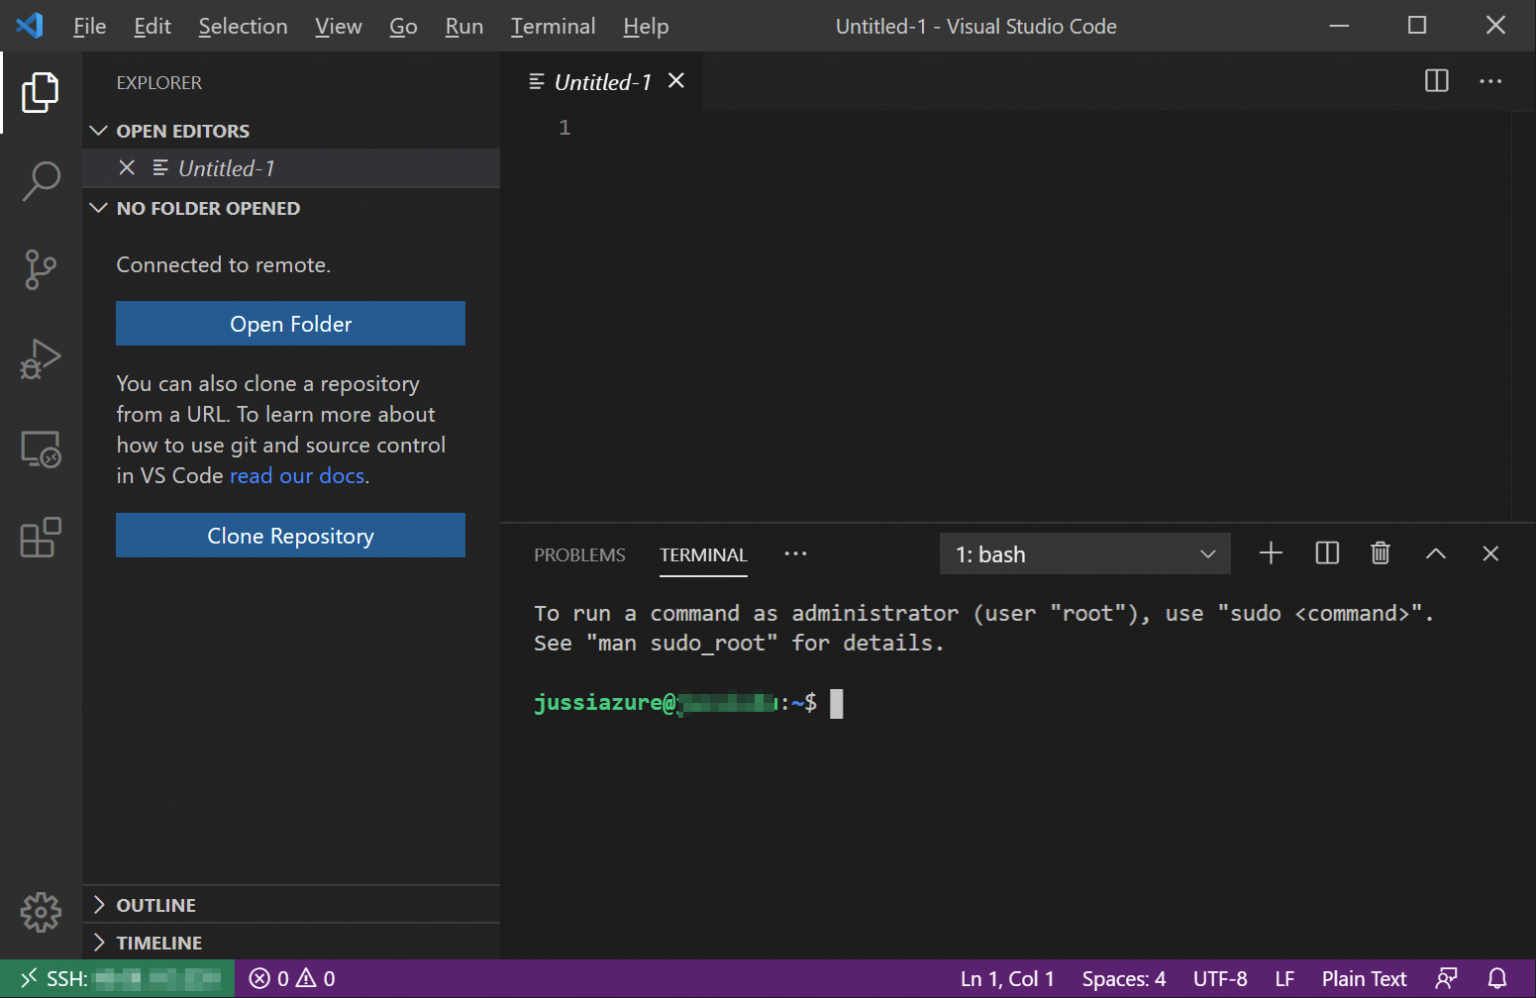This screenshot has width=1536, height=998.
Task: Close Untitled-1 in Open Editors list
Action: [x=127, y=168]
